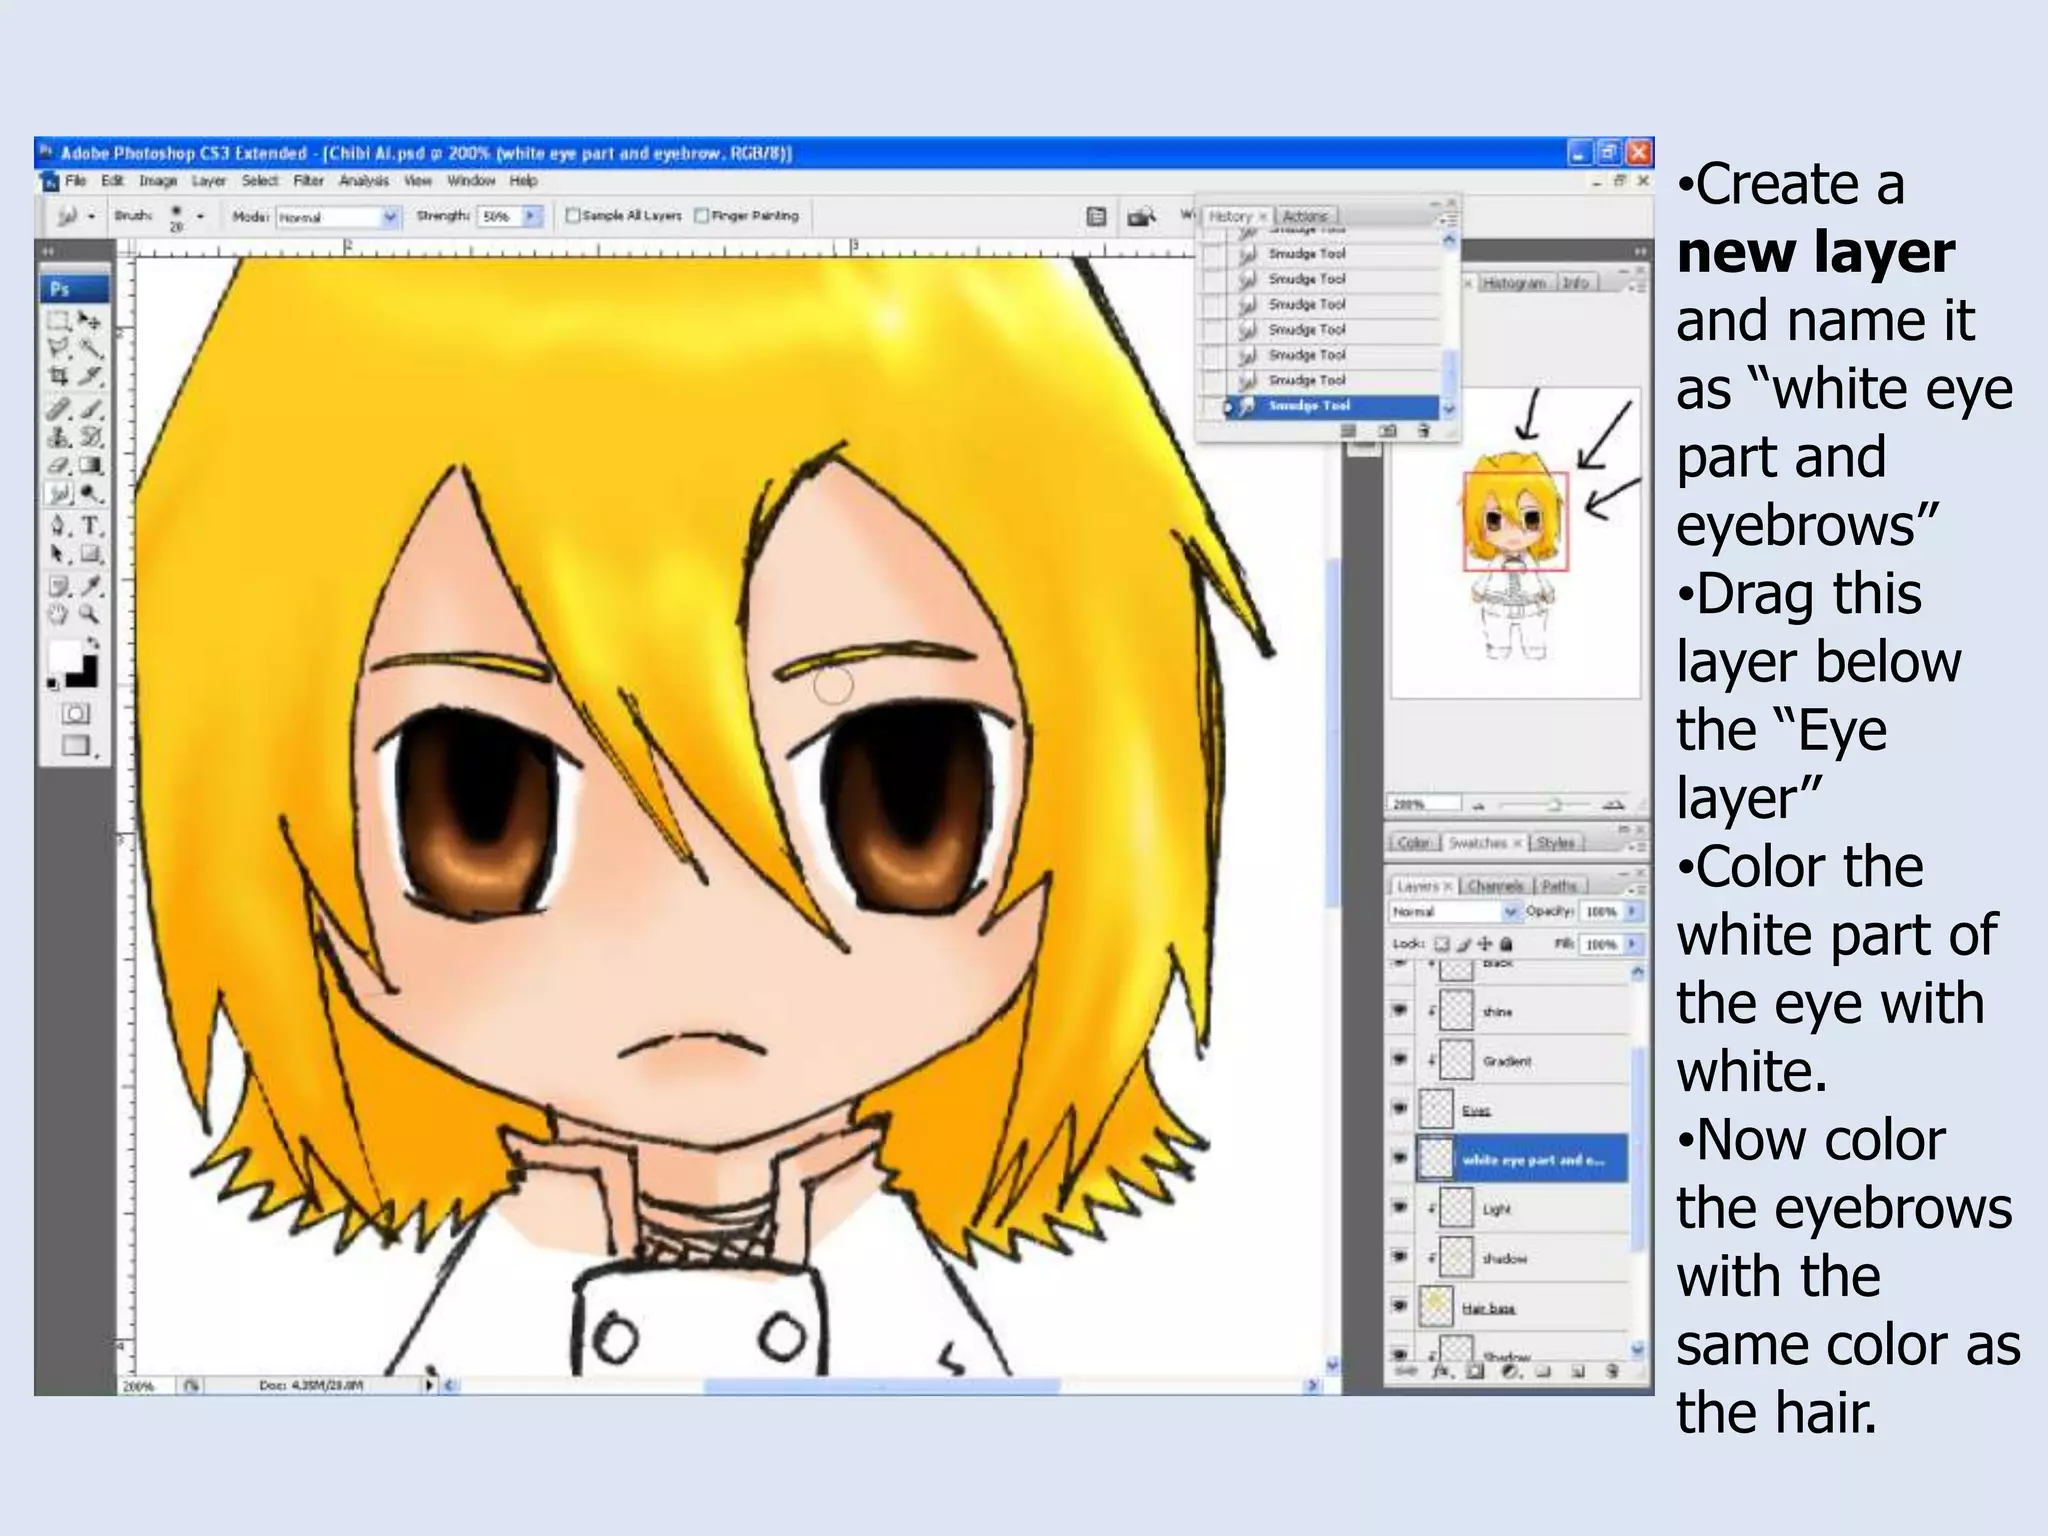The image size is (2048, 1536).
Task: Select the Notes tool
Action: pos(59,586)
